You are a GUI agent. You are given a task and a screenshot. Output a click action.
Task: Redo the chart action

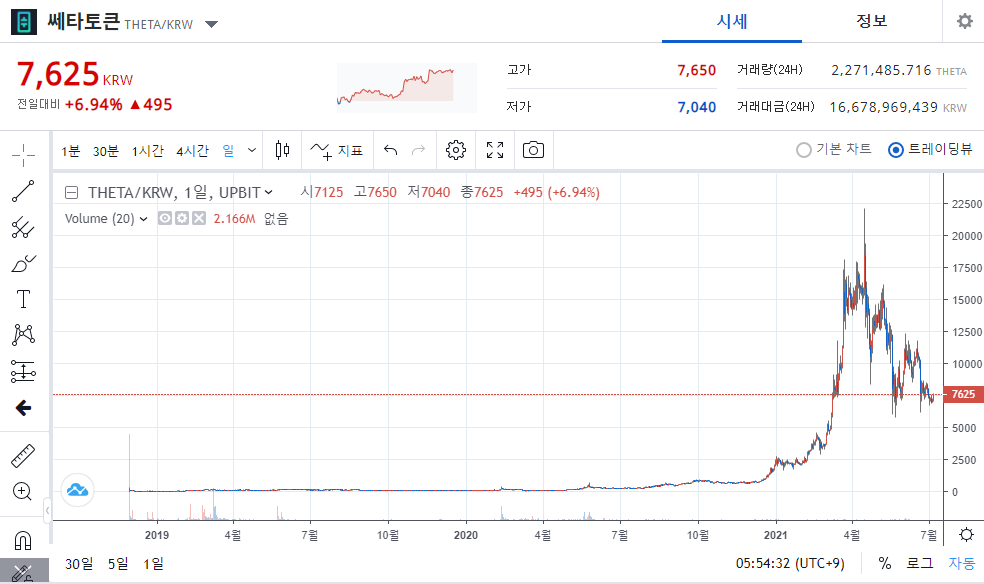[419, 151]
